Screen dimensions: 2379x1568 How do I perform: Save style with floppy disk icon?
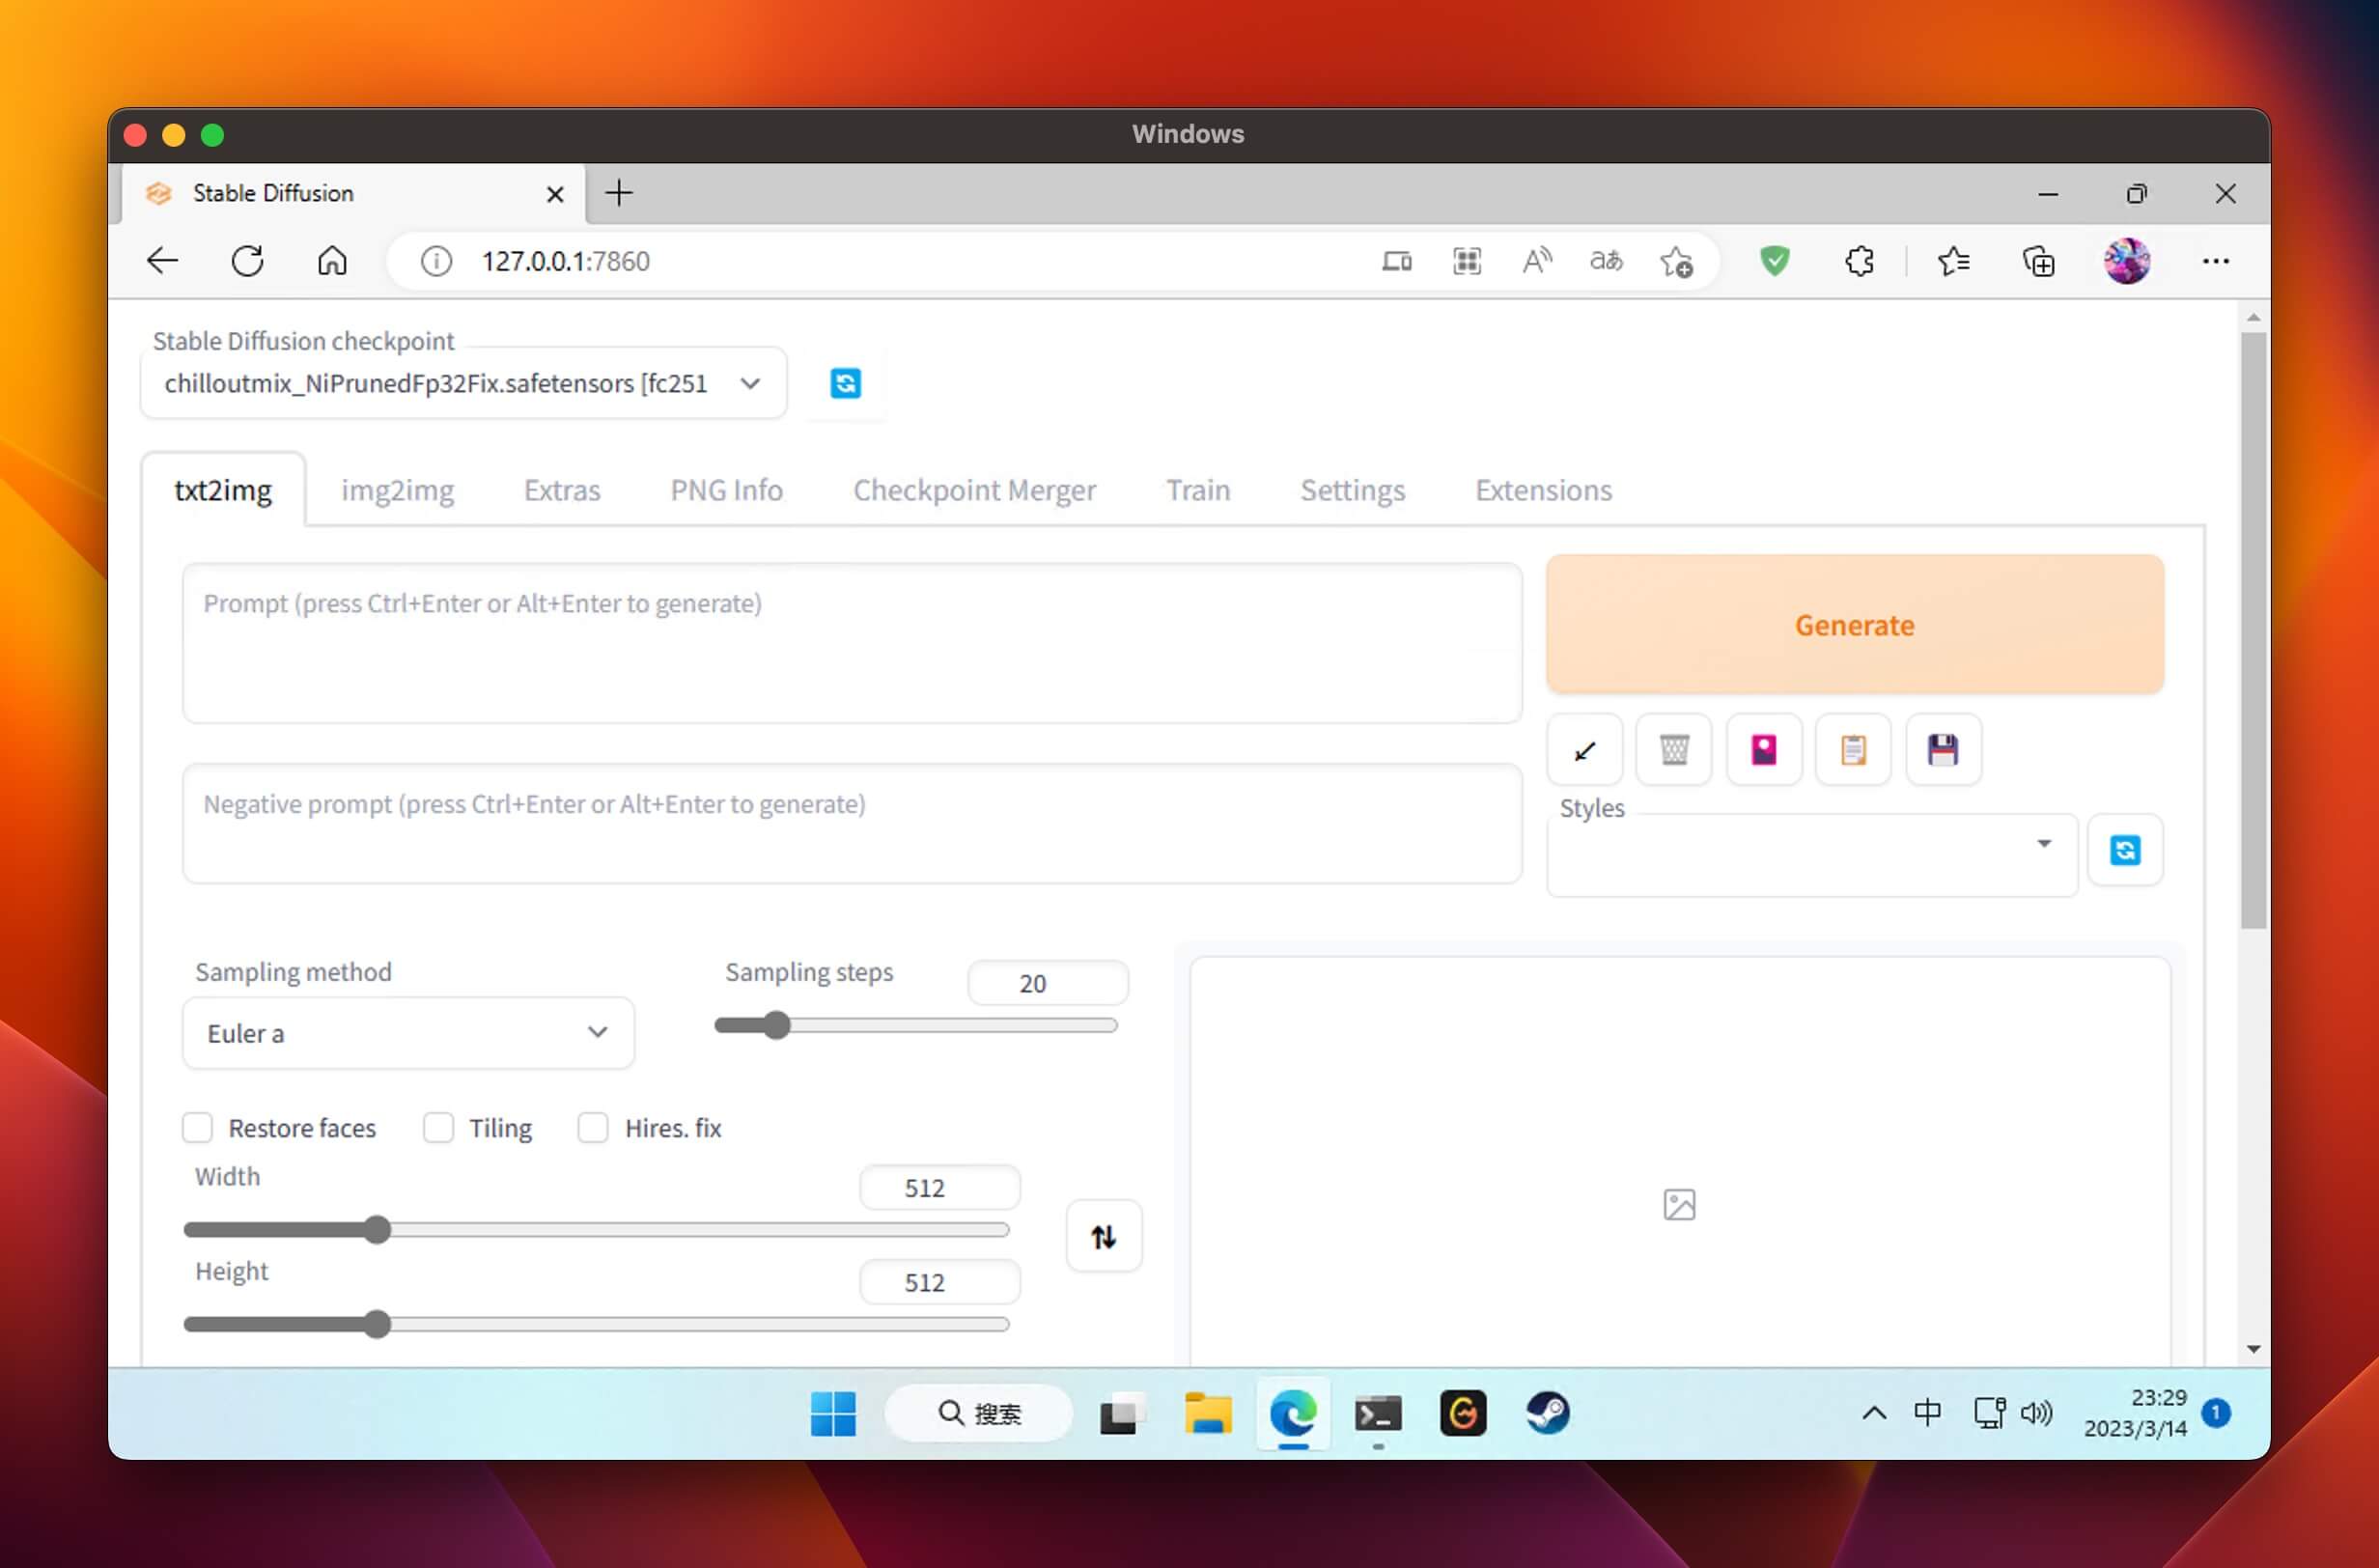1943,750
